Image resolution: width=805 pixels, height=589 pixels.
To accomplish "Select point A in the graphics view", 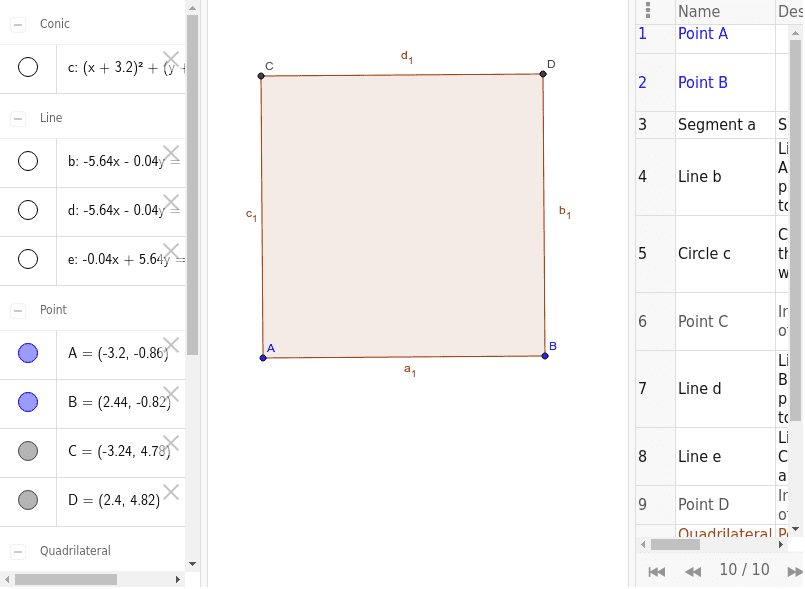I will [x=263, y=358].
